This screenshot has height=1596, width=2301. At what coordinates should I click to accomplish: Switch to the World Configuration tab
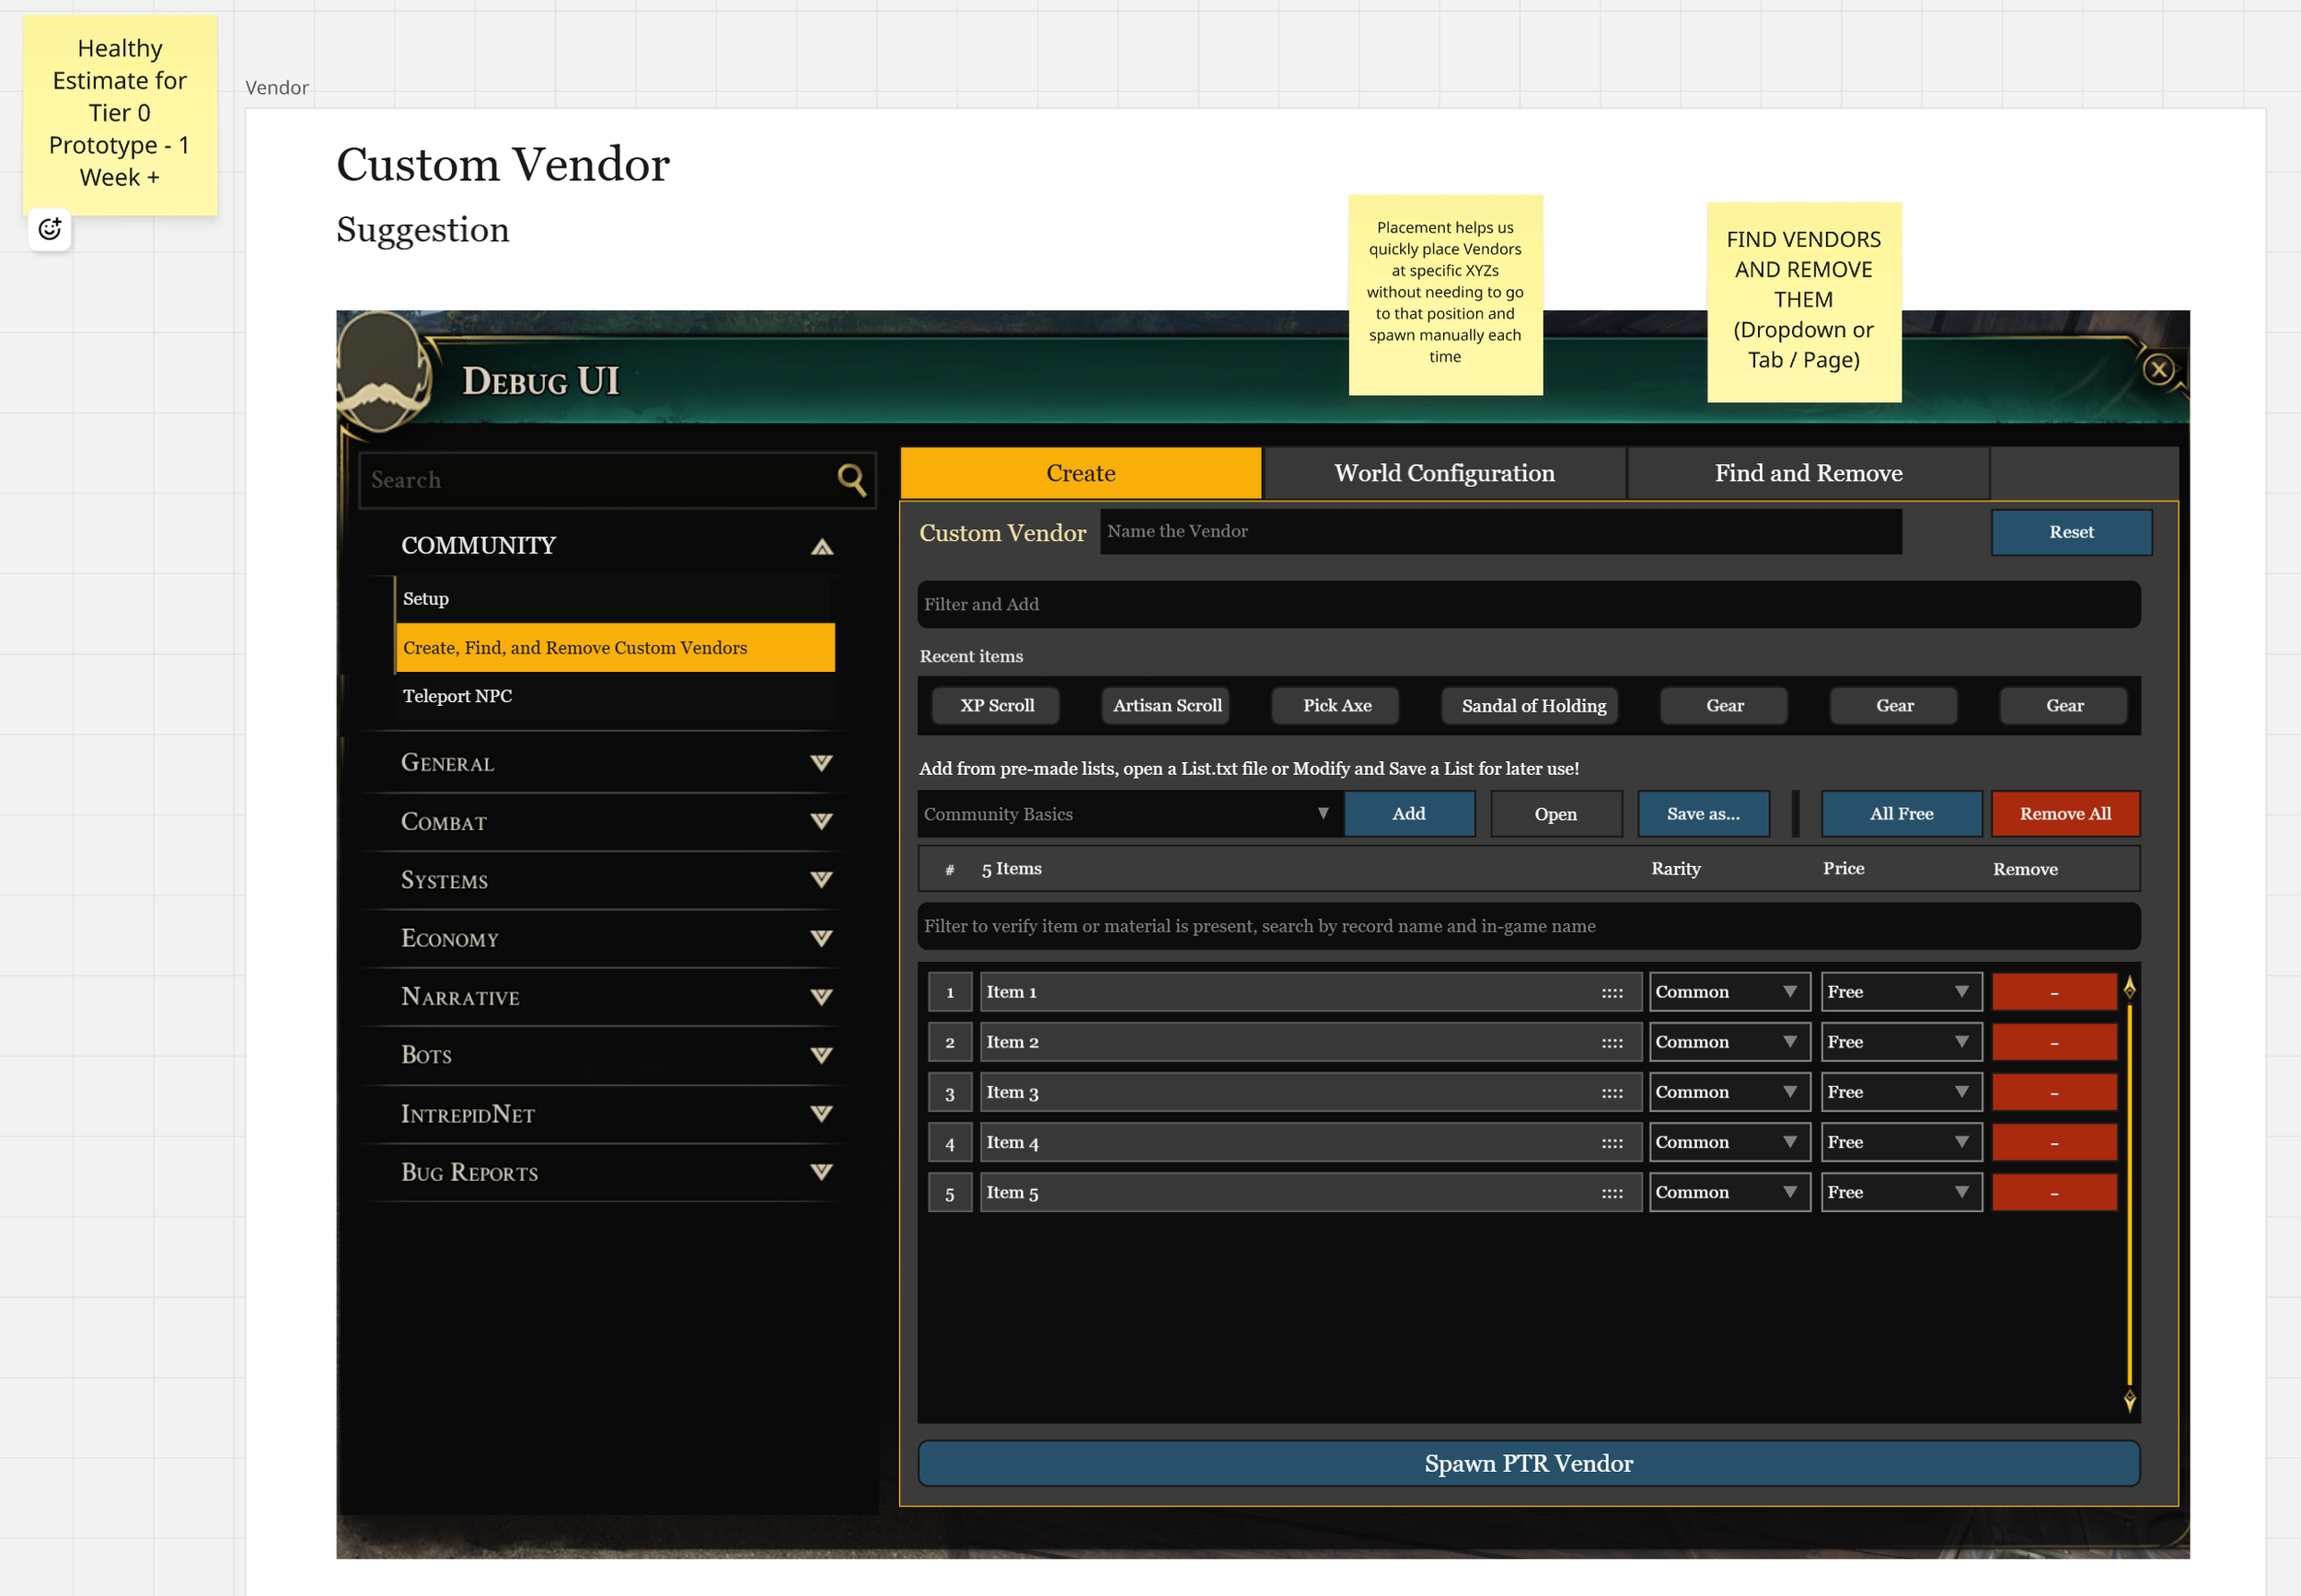1444,473
